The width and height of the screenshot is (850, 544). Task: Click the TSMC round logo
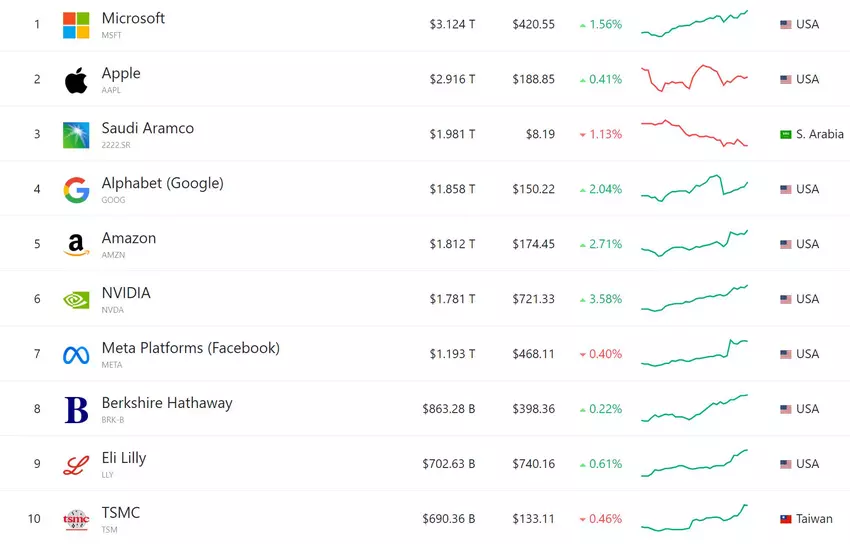click(76, 519)
